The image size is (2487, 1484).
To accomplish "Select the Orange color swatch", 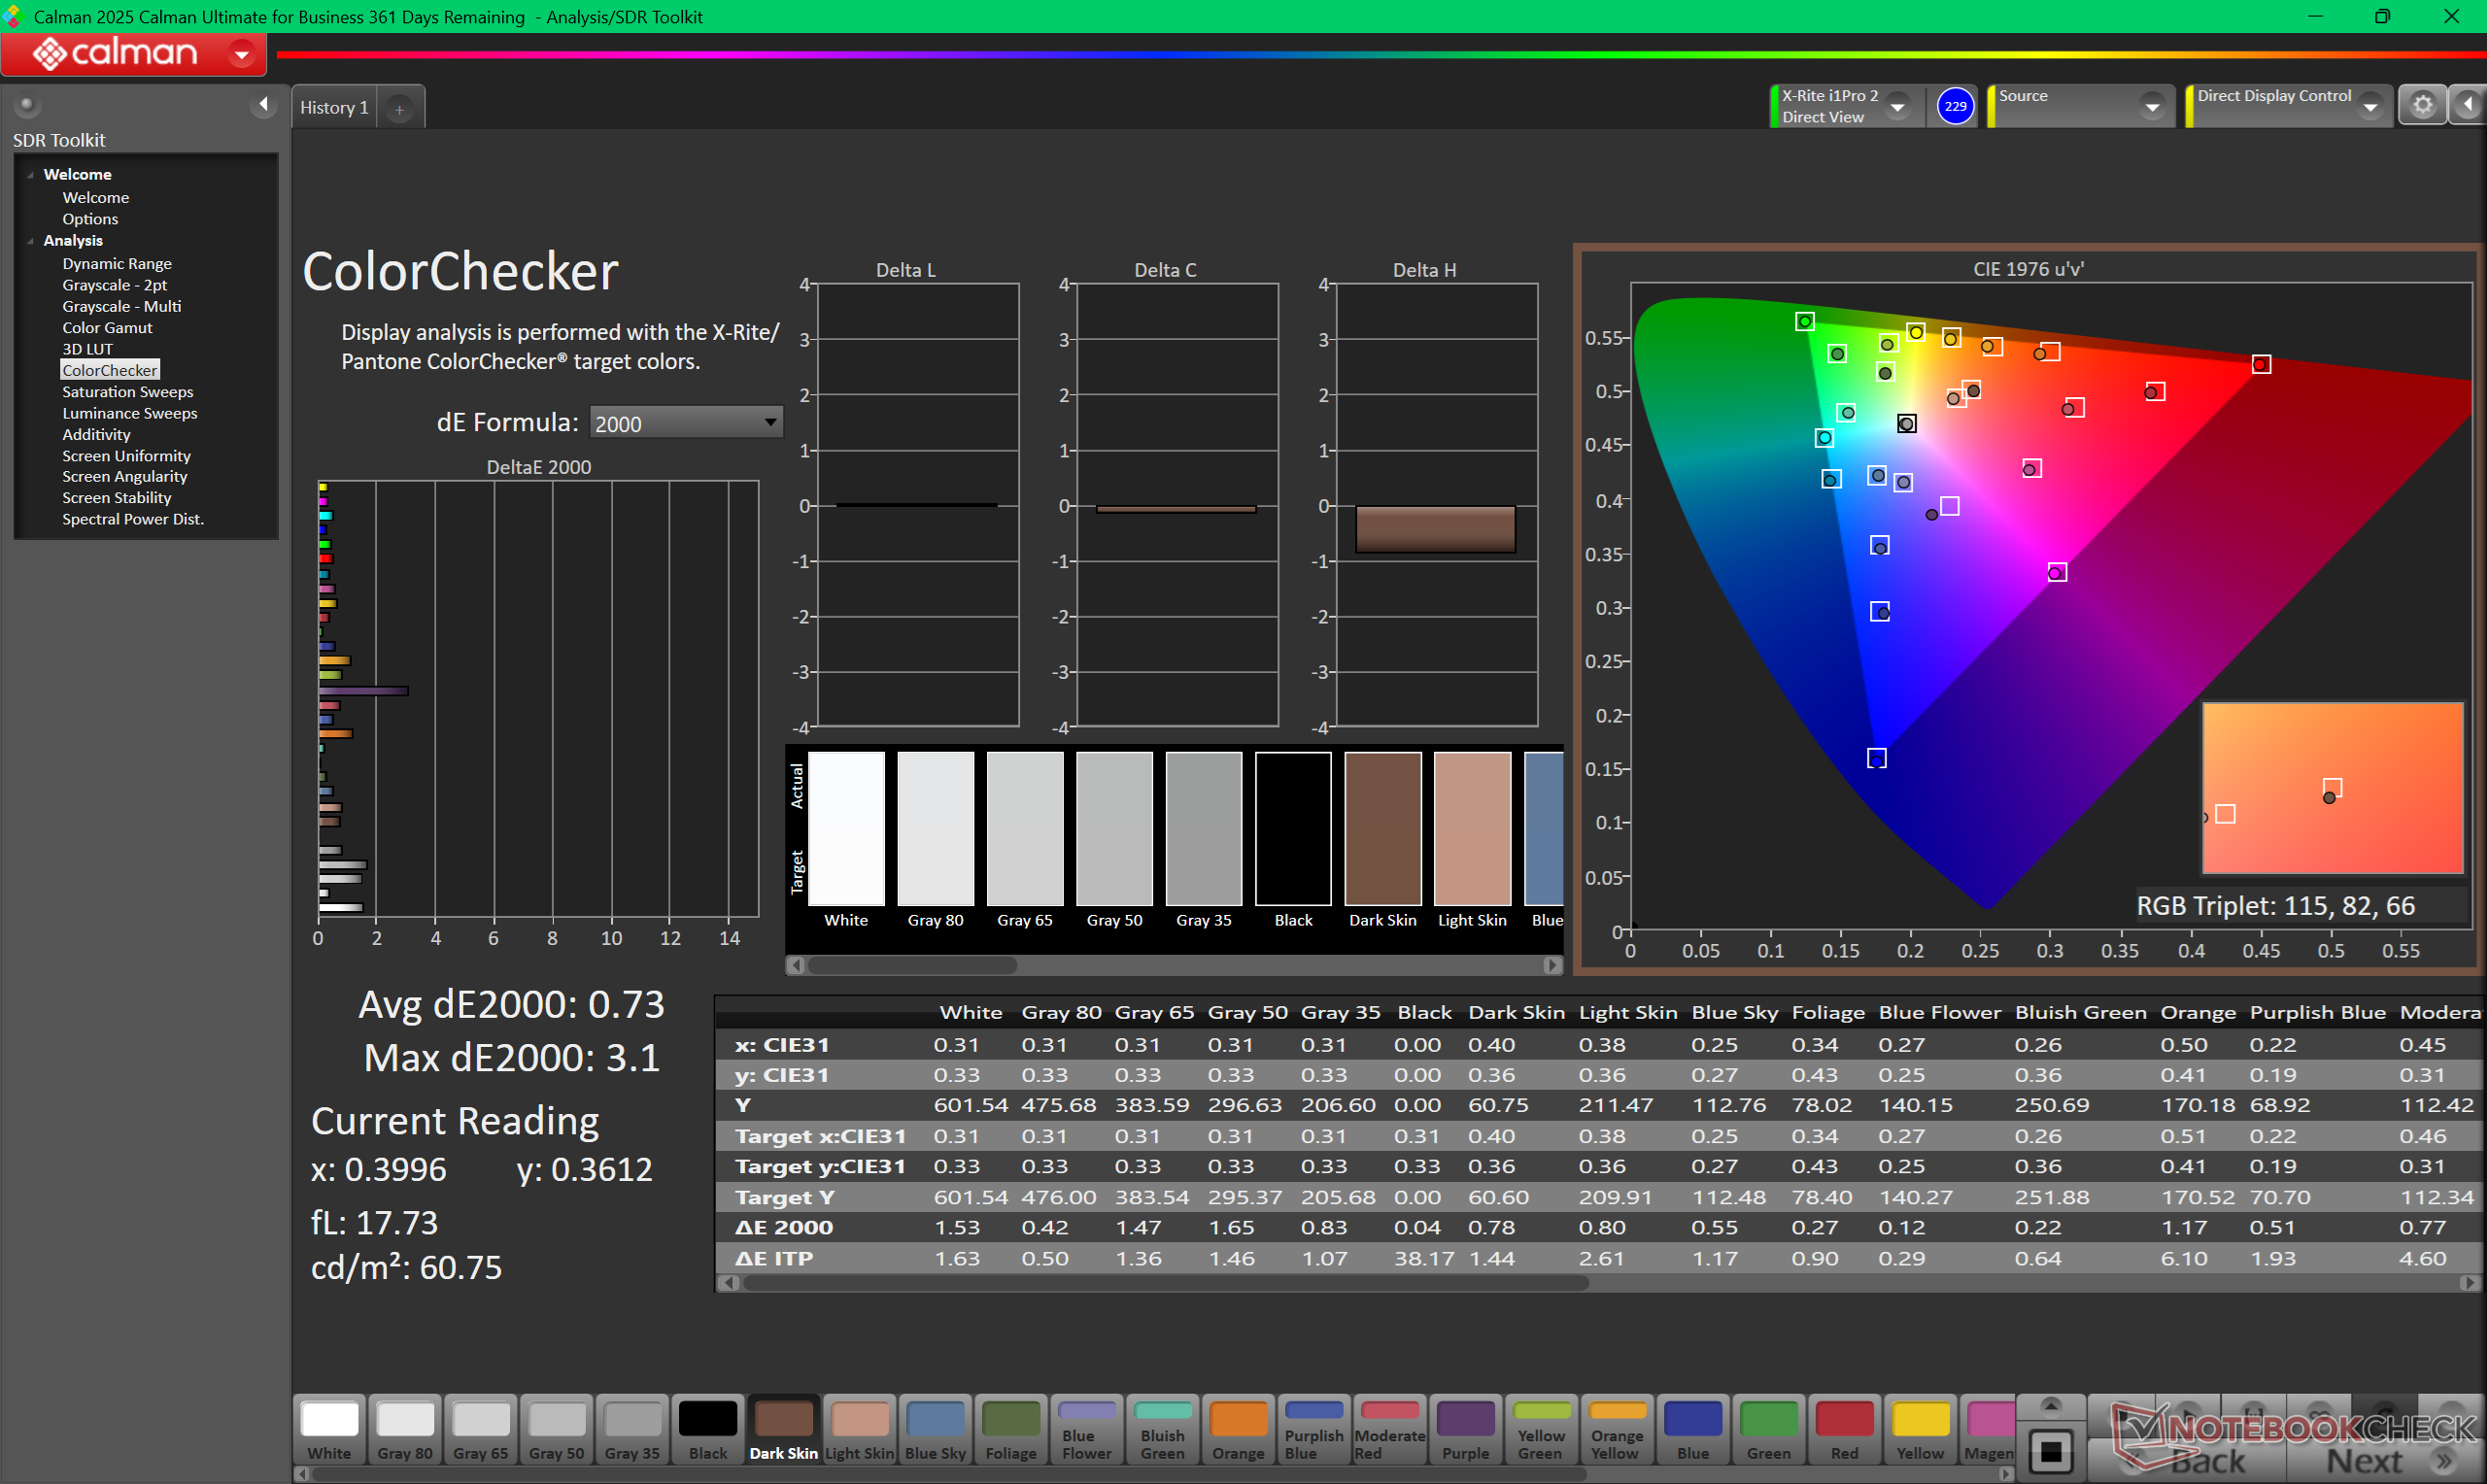I will coord(1238,1430).
